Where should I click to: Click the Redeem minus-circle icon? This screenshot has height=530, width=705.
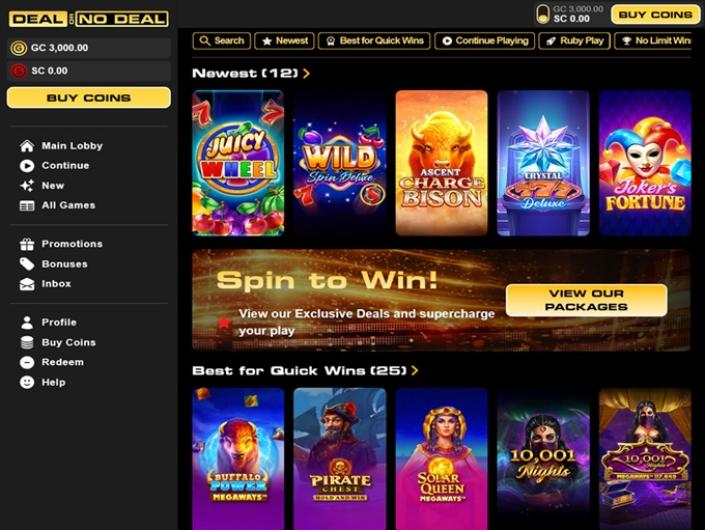[27, 362]
